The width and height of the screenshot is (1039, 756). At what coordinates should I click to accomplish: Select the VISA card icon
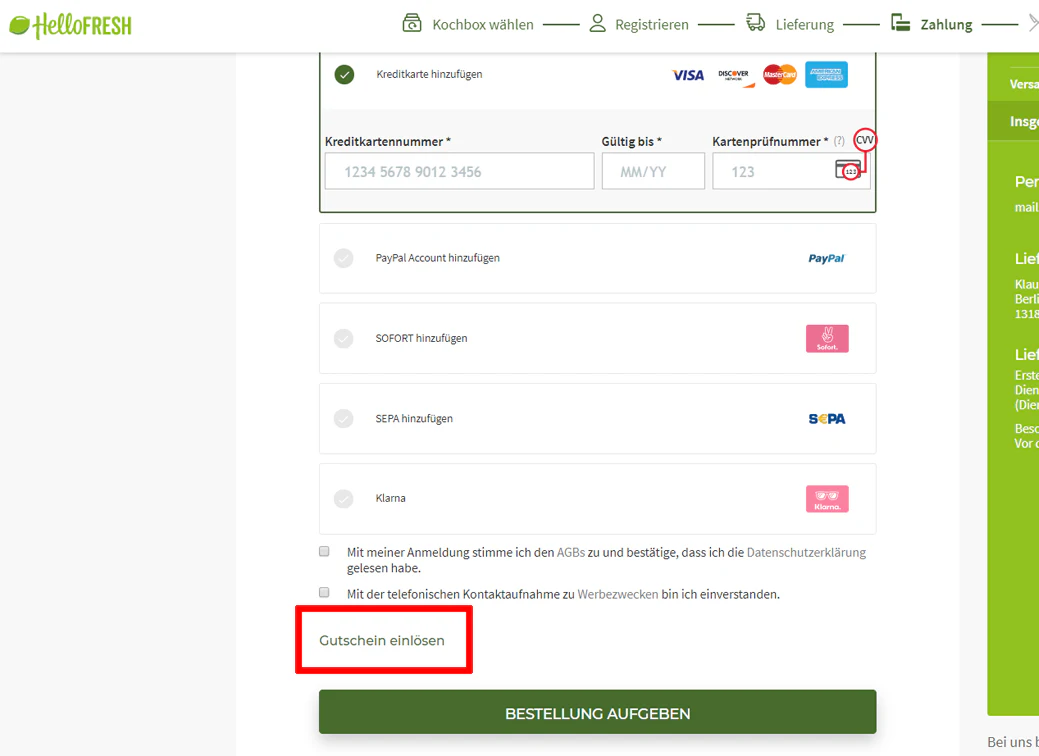(687, 74)
